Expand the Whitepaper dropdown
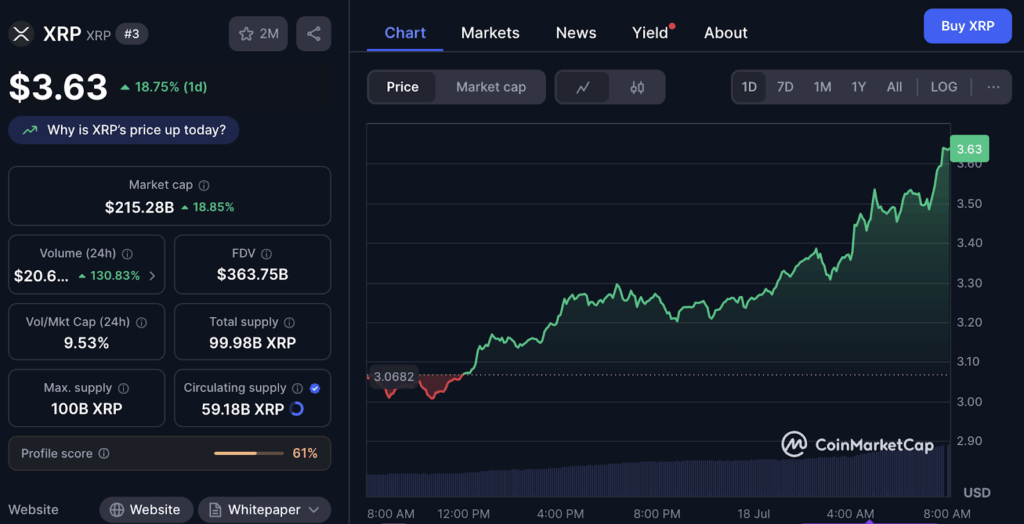The height and width of the screenshot is (524, 1024). [x=314, y=510]
